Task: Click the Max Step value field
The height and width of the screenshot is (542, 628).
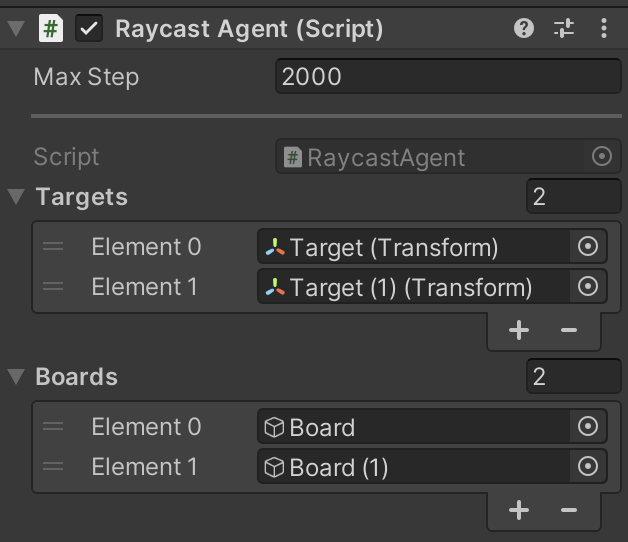Action: 449,76
